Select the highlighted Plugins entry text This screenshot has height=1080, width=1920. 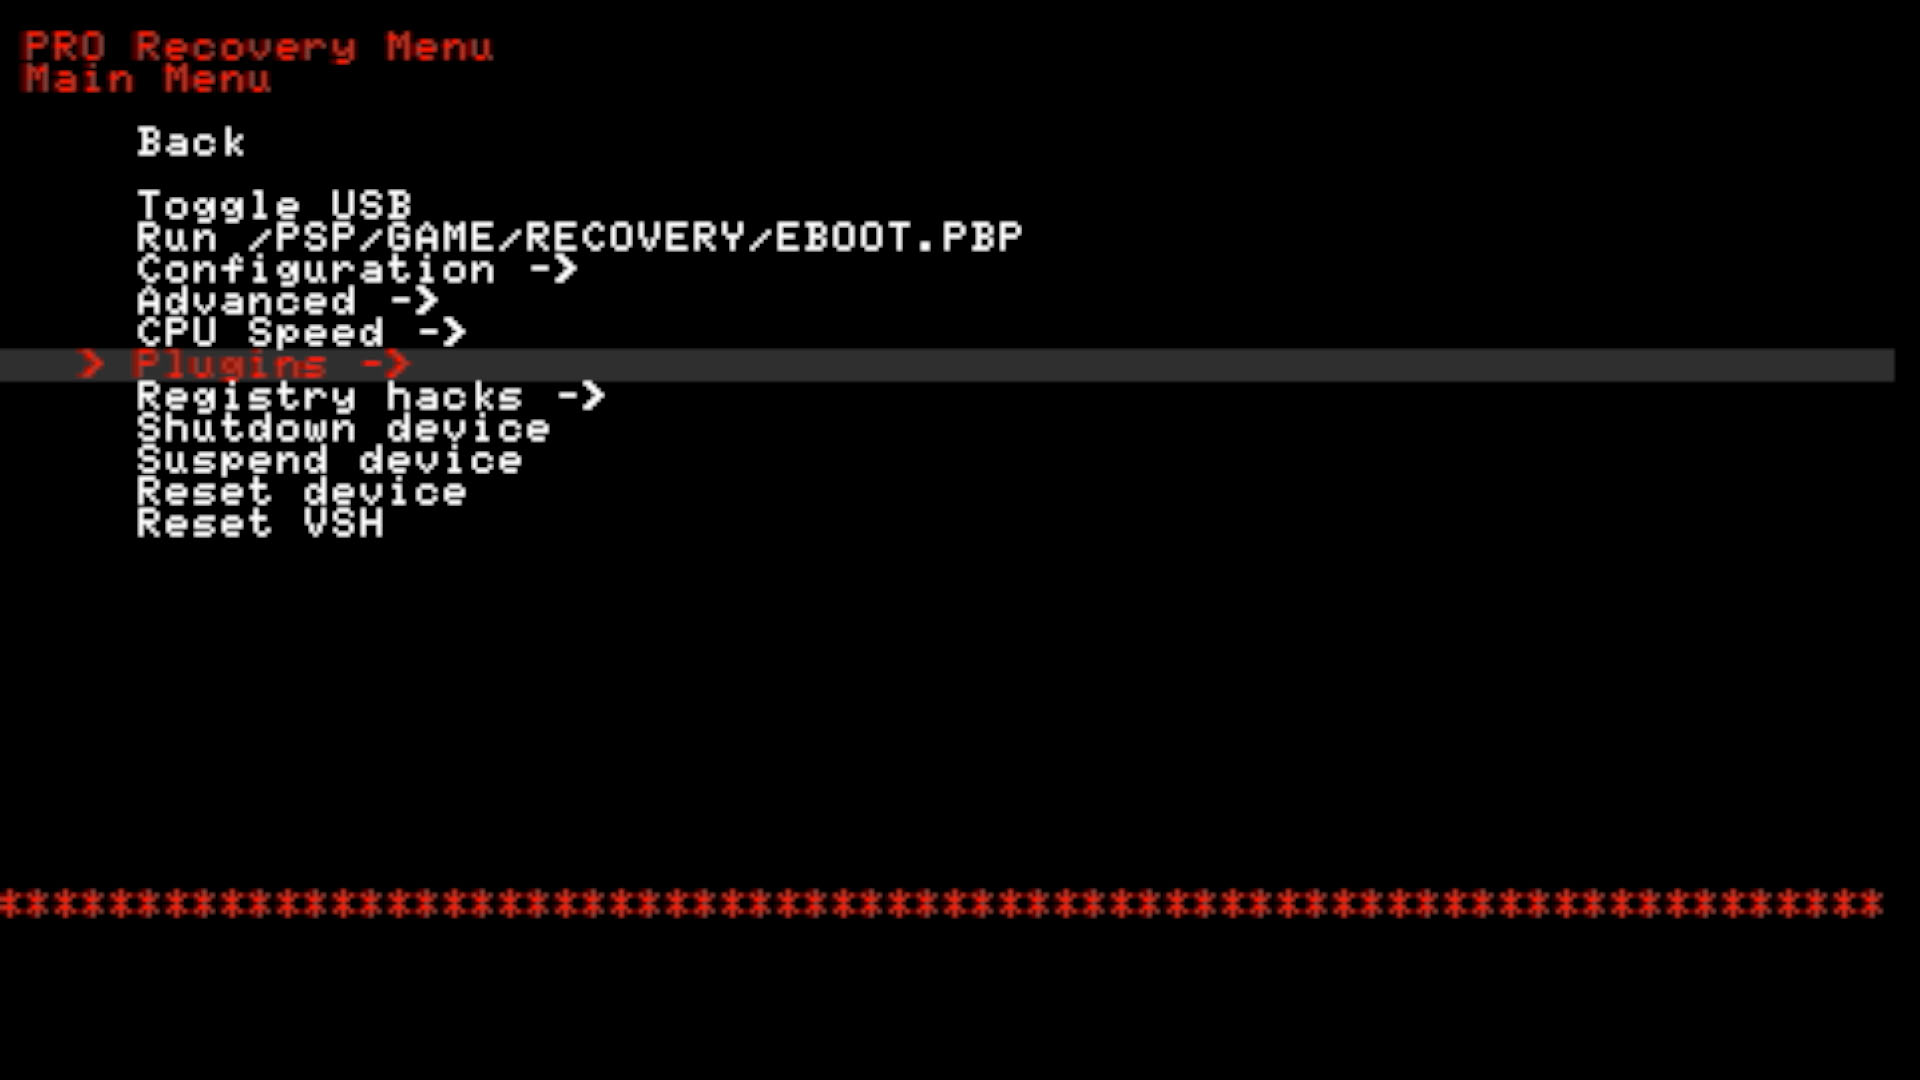[x=232, y=365]
